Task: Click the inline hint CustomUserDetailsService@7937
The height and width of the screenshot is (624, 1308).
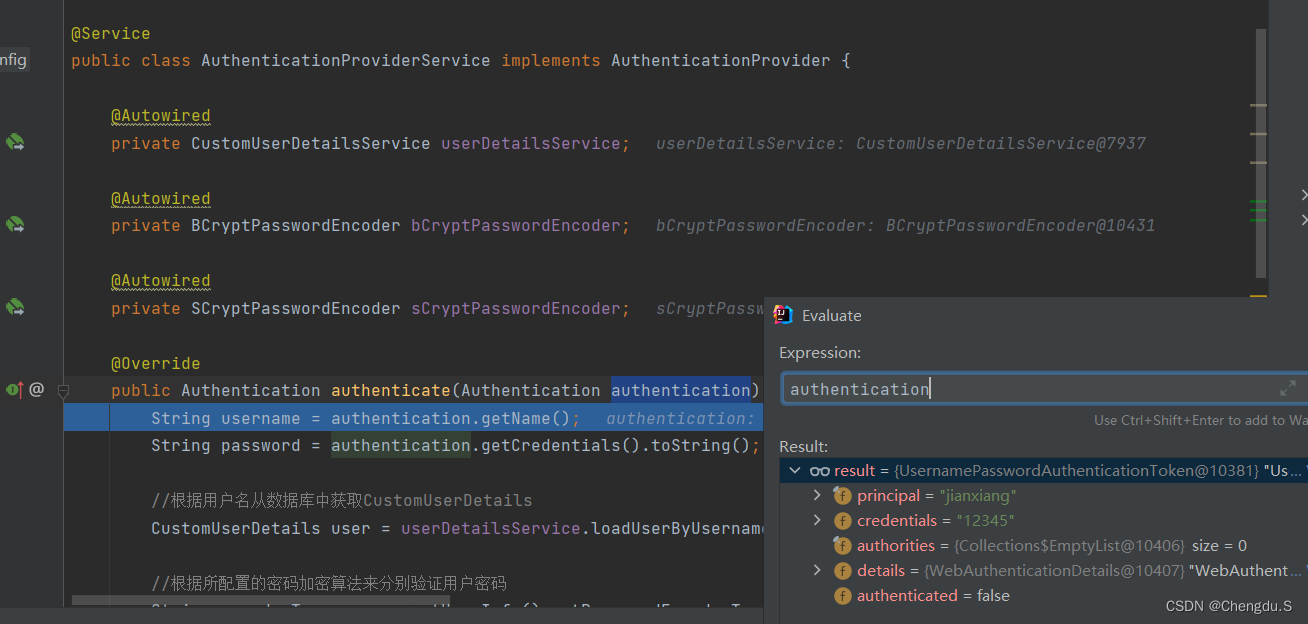Action: (x=1001, y=143)
